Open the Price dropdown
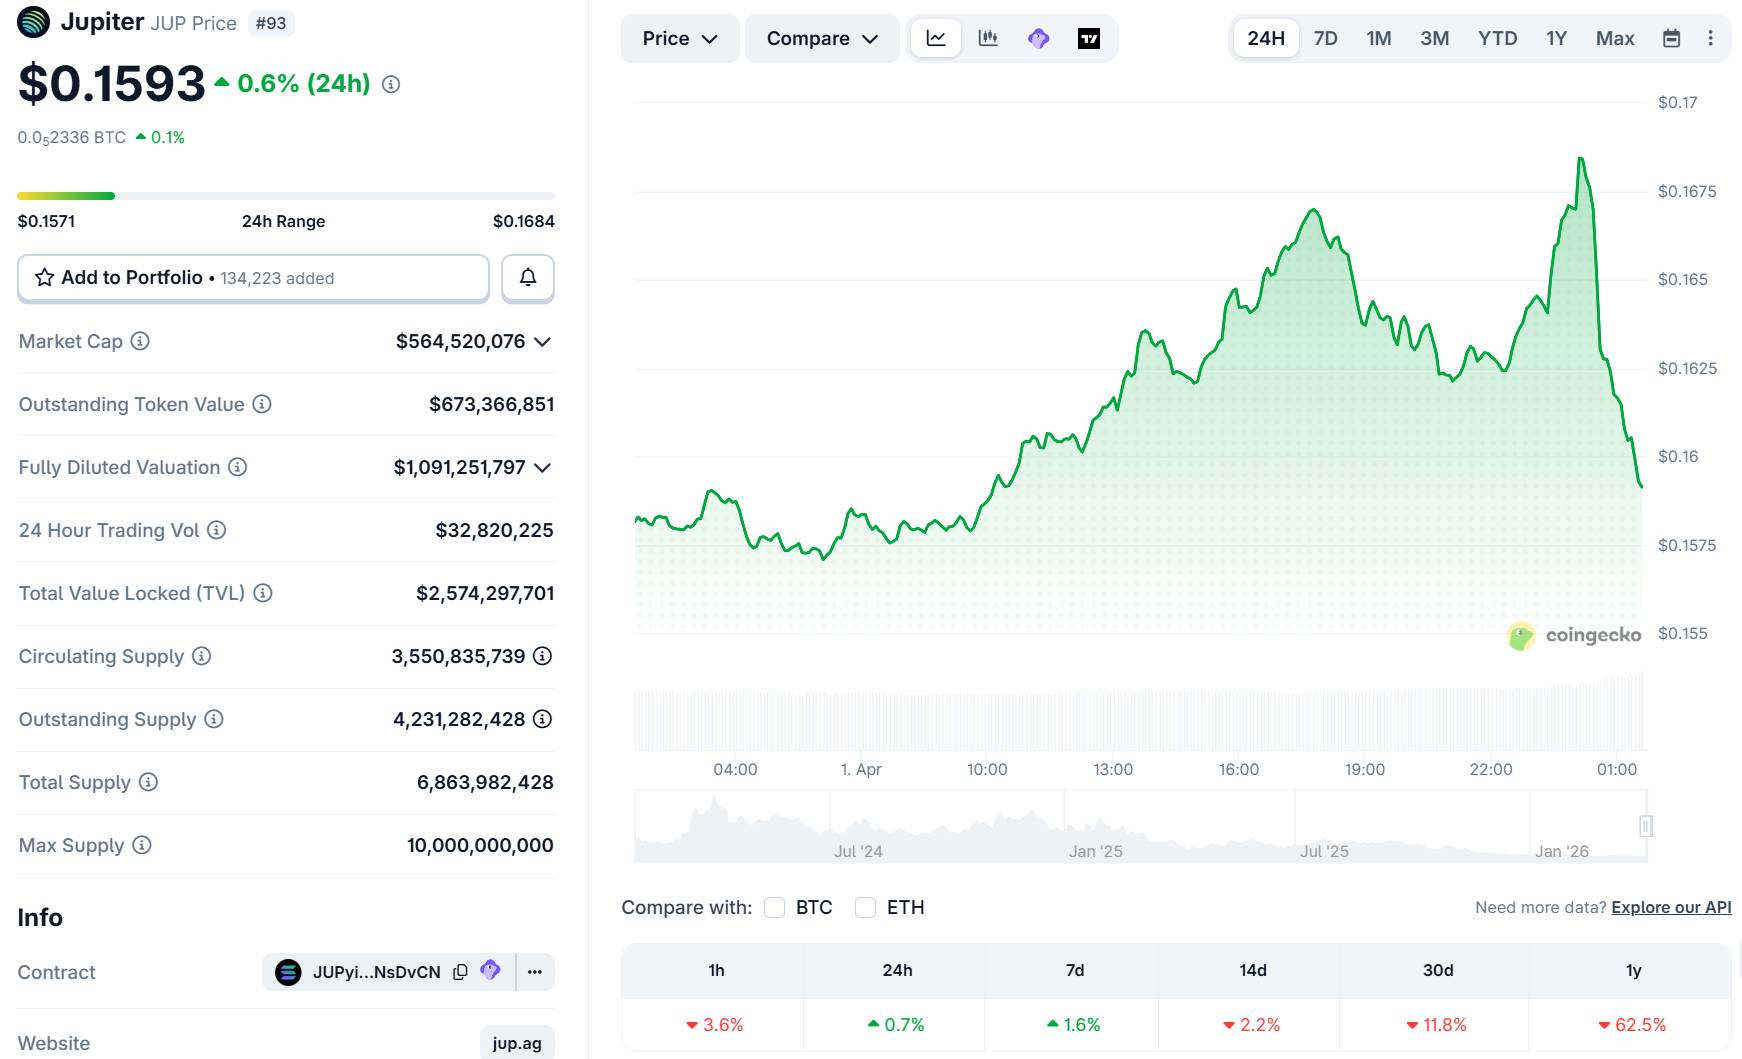 pyautogui.click(x=680, y=38)
